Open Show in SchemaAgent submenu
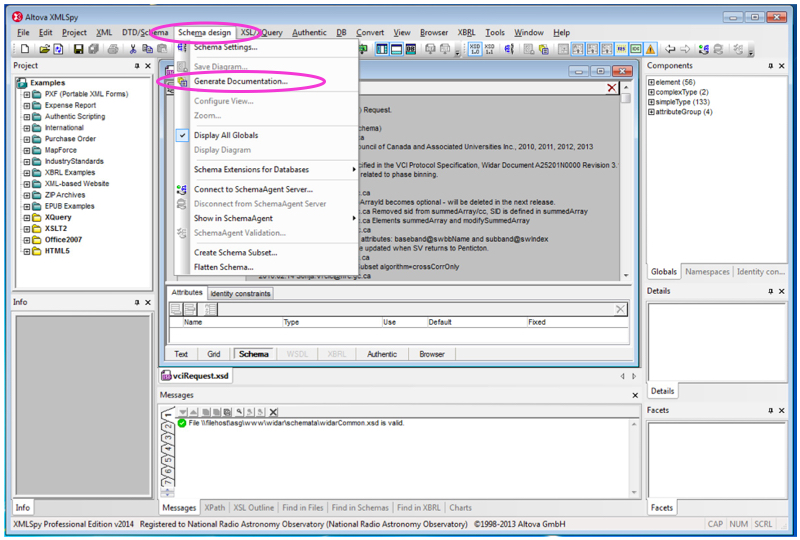This screenshot has width=800, height=540. point(266,218)
